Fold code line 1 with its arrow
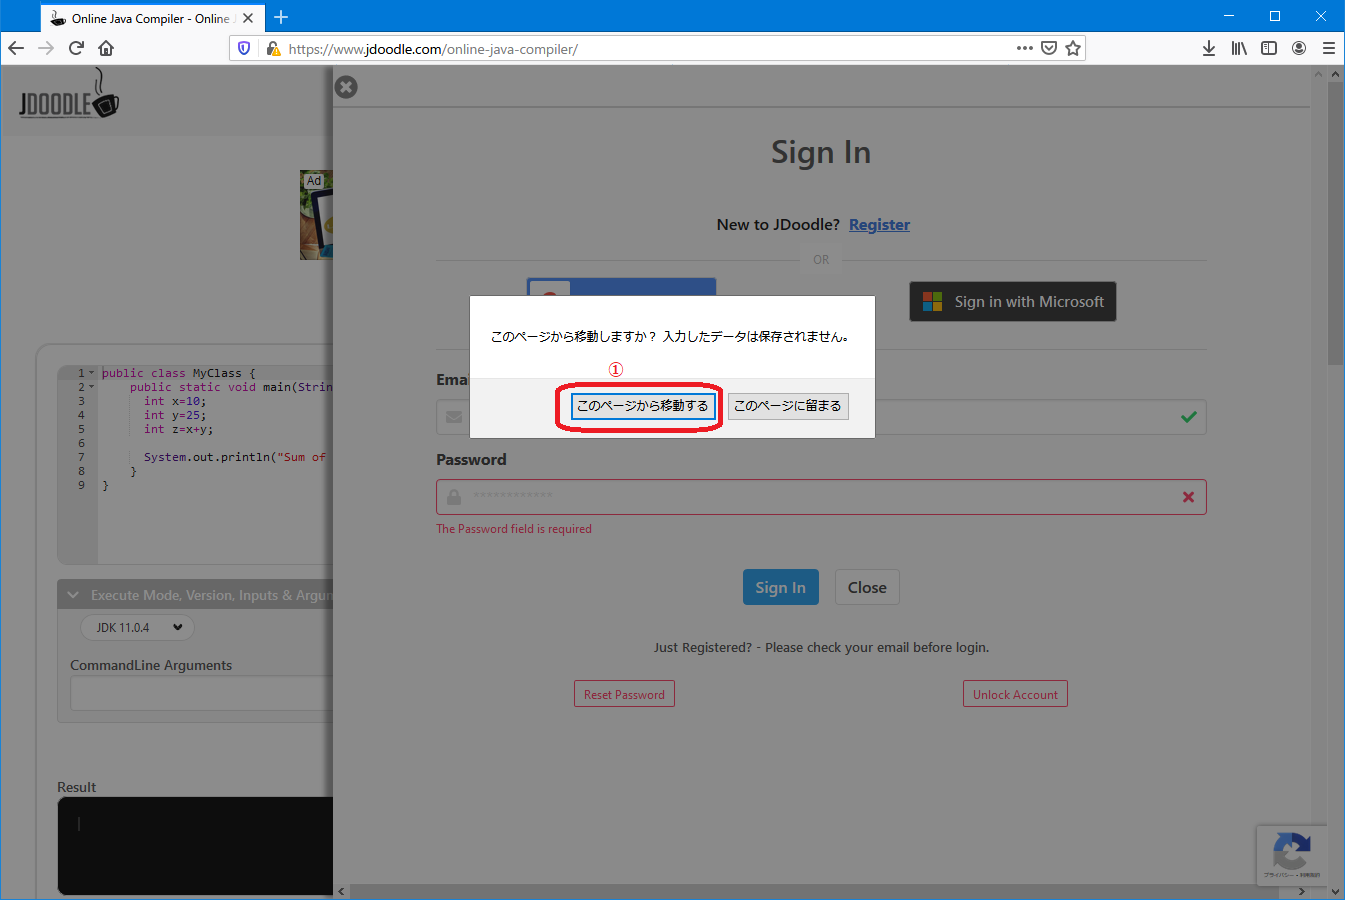The width and height of the screenshot is (1345, 900). click(x=92, y=373)
